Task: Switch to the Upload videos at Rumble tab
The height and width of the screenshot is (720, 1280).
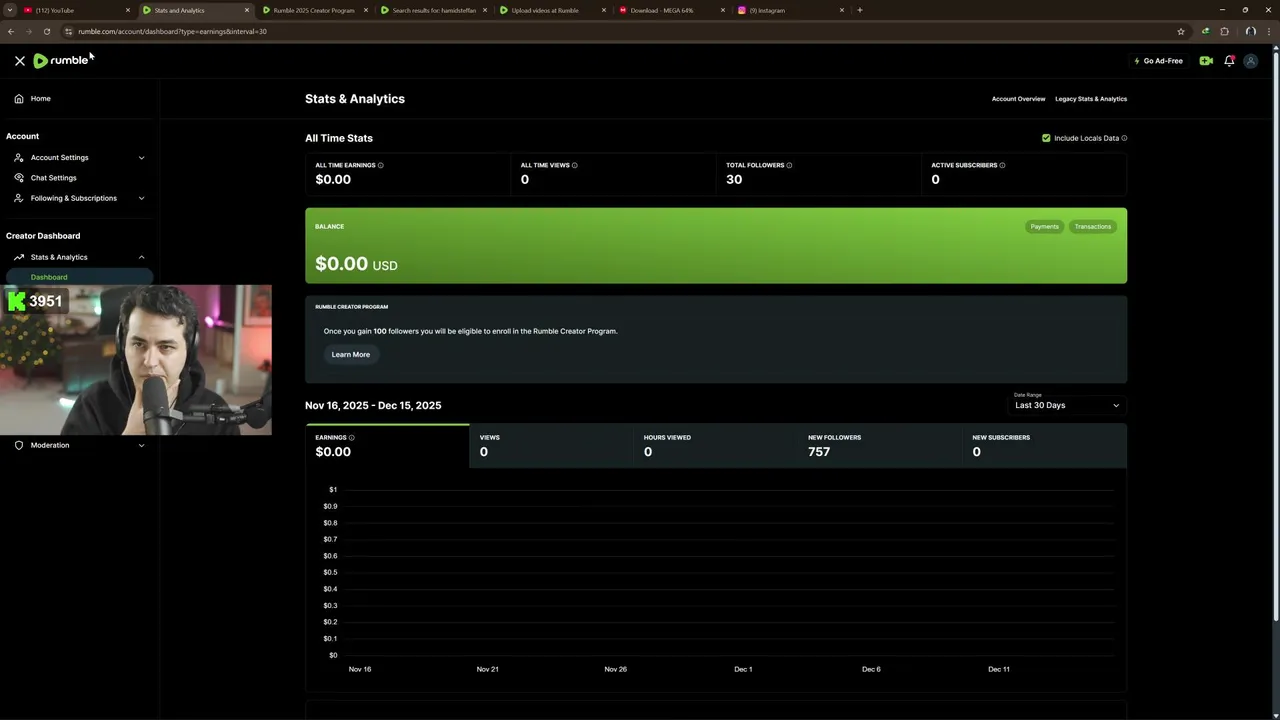Action: 552,10
